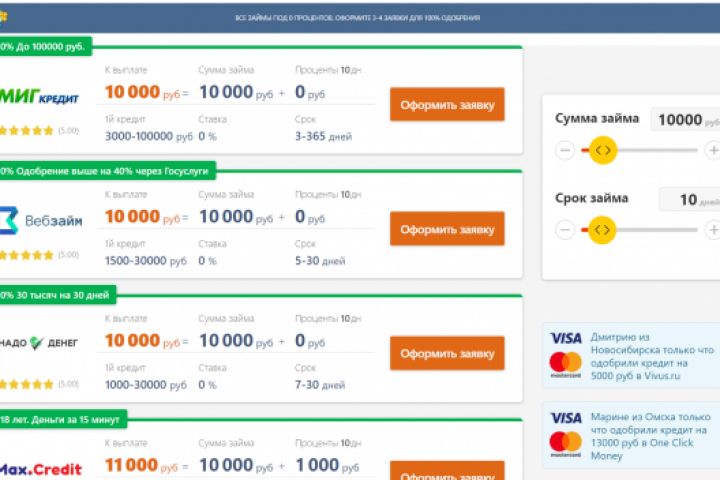Click the Max.Credit logo
This screenshot has width=720, height=480.
pos(40,467)
